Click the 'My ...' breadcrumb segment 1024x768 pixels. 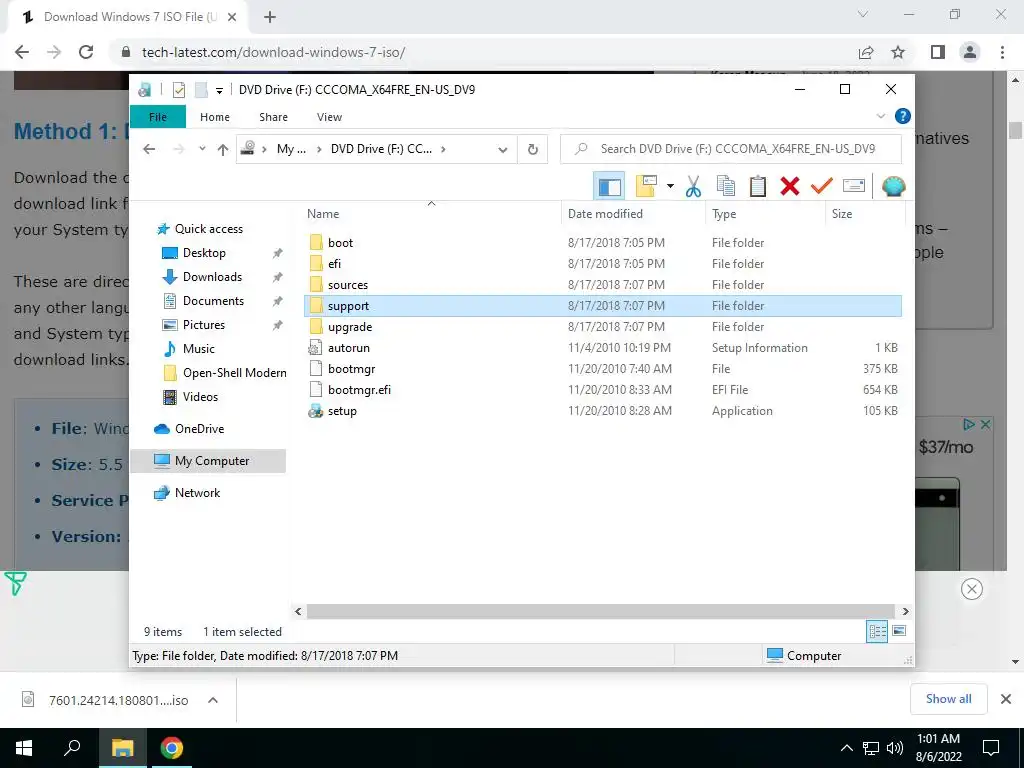[x=291, y=149]
